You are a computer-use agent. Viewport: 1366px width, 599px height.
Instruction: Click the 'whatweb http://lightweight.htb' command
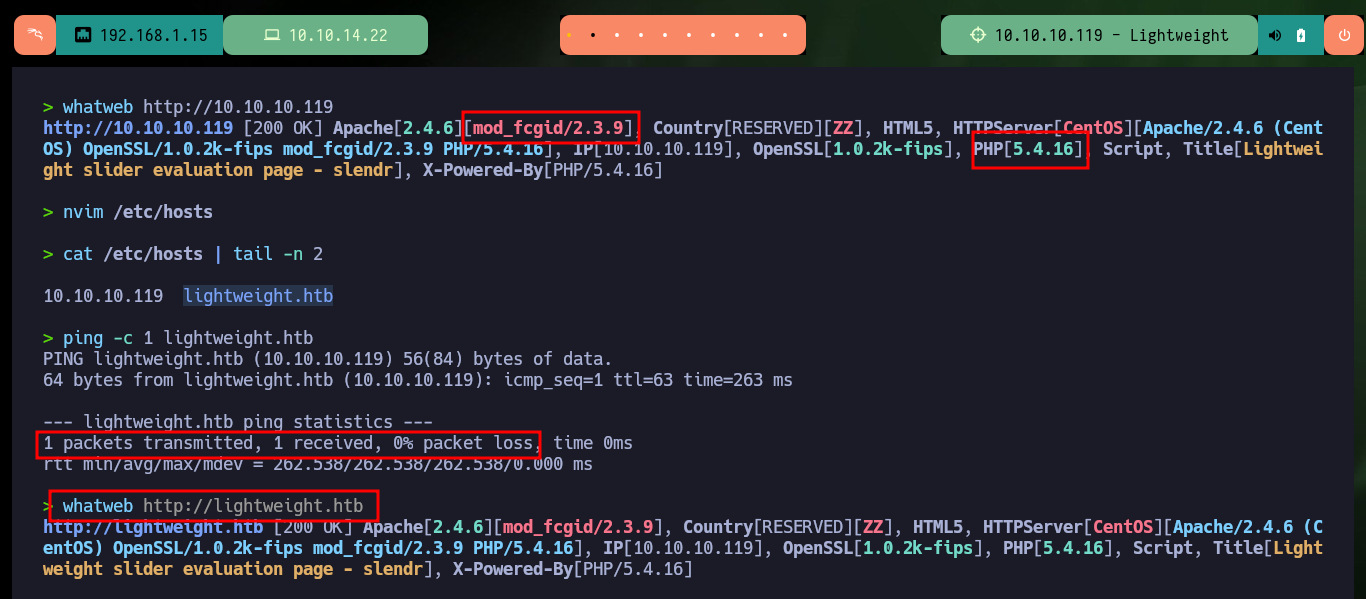click(213, 506)
